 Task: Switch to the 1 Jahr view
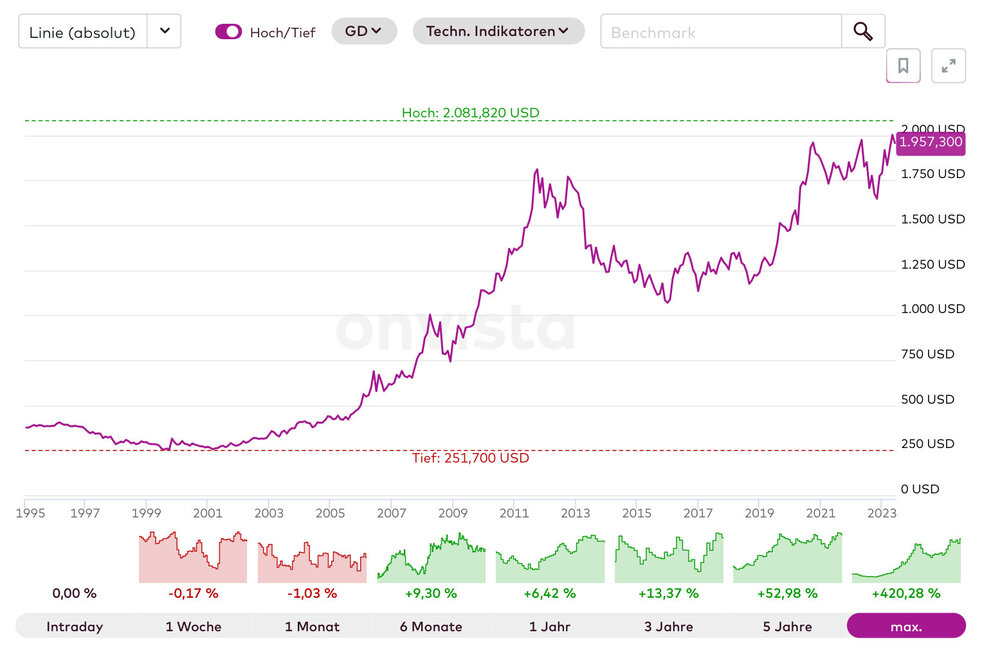click(x=550, y=626)
